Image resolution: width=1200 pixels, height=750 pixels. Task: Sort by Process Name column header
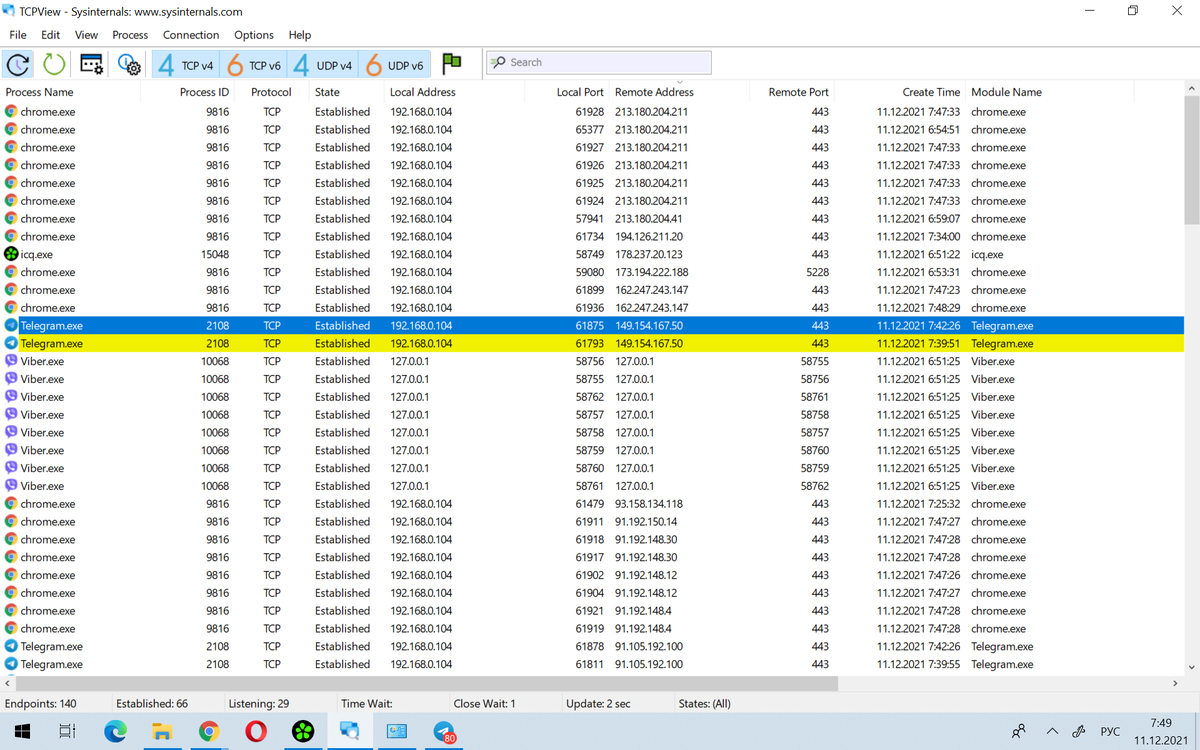[40, 92]
